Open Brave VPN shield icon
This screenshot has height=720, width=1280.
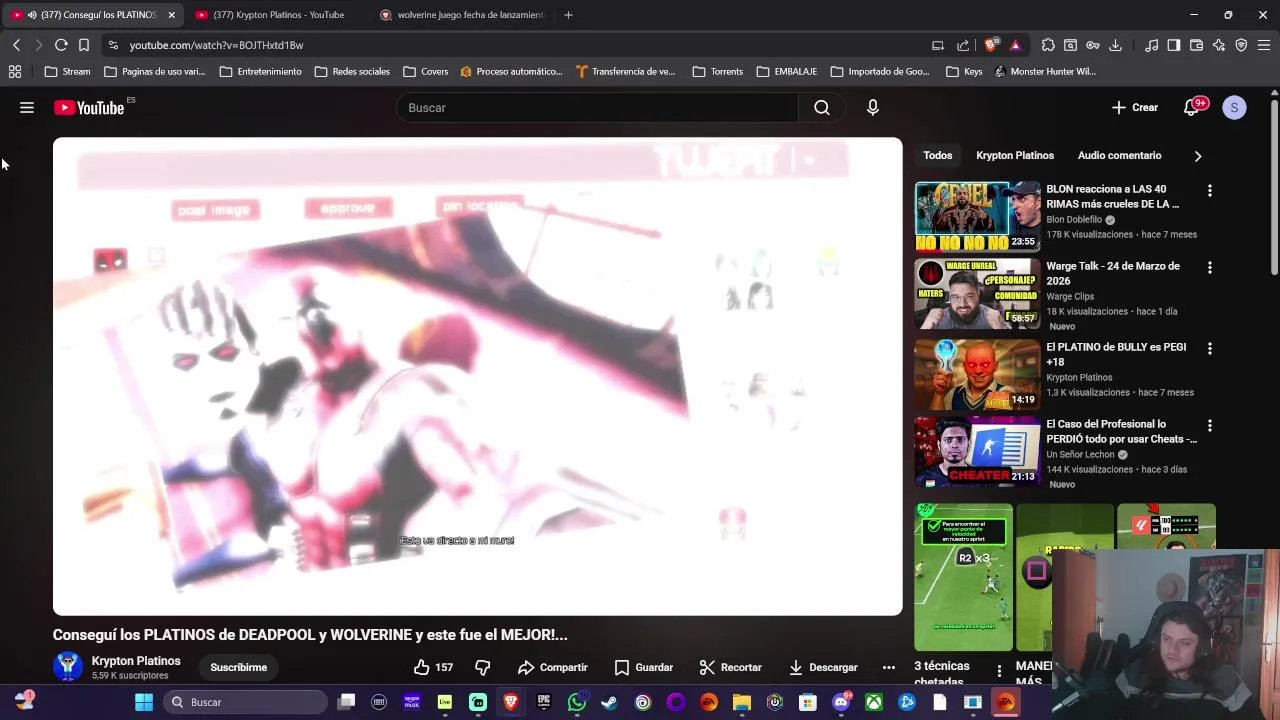(x=1241, y=45)
